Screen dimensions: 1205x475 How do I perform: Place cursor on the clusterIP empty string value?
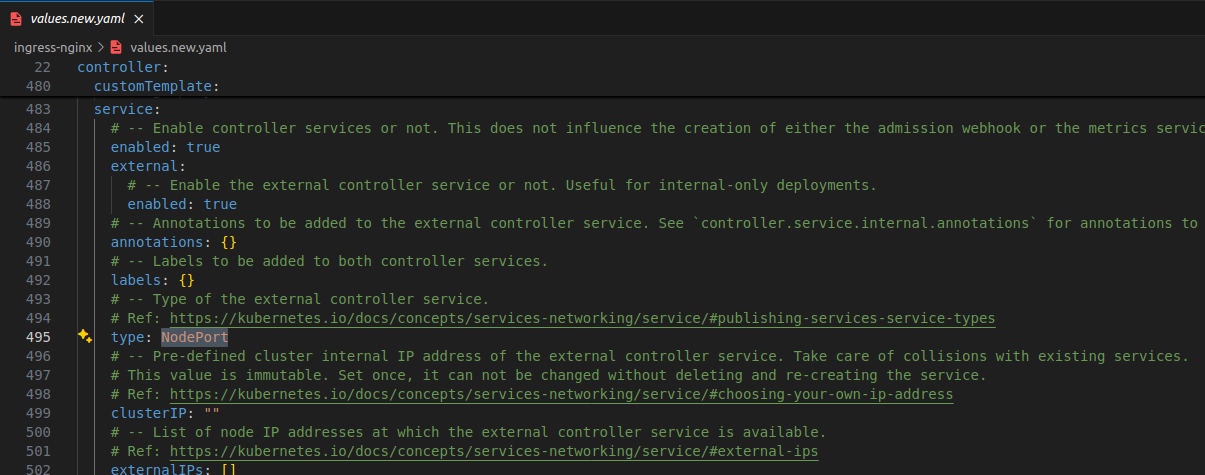pyautogui.click(x=211, y=413)
